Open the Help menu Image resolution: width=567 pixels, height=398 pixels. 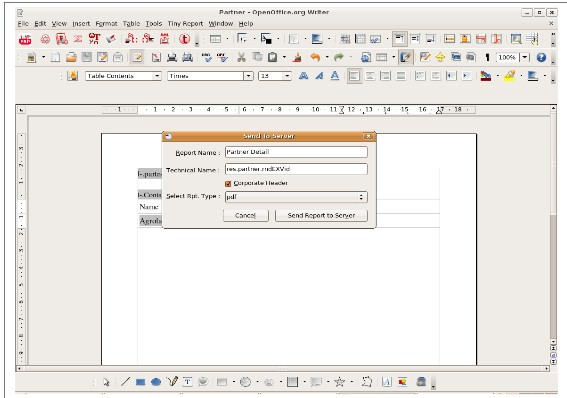coord(246,23)
